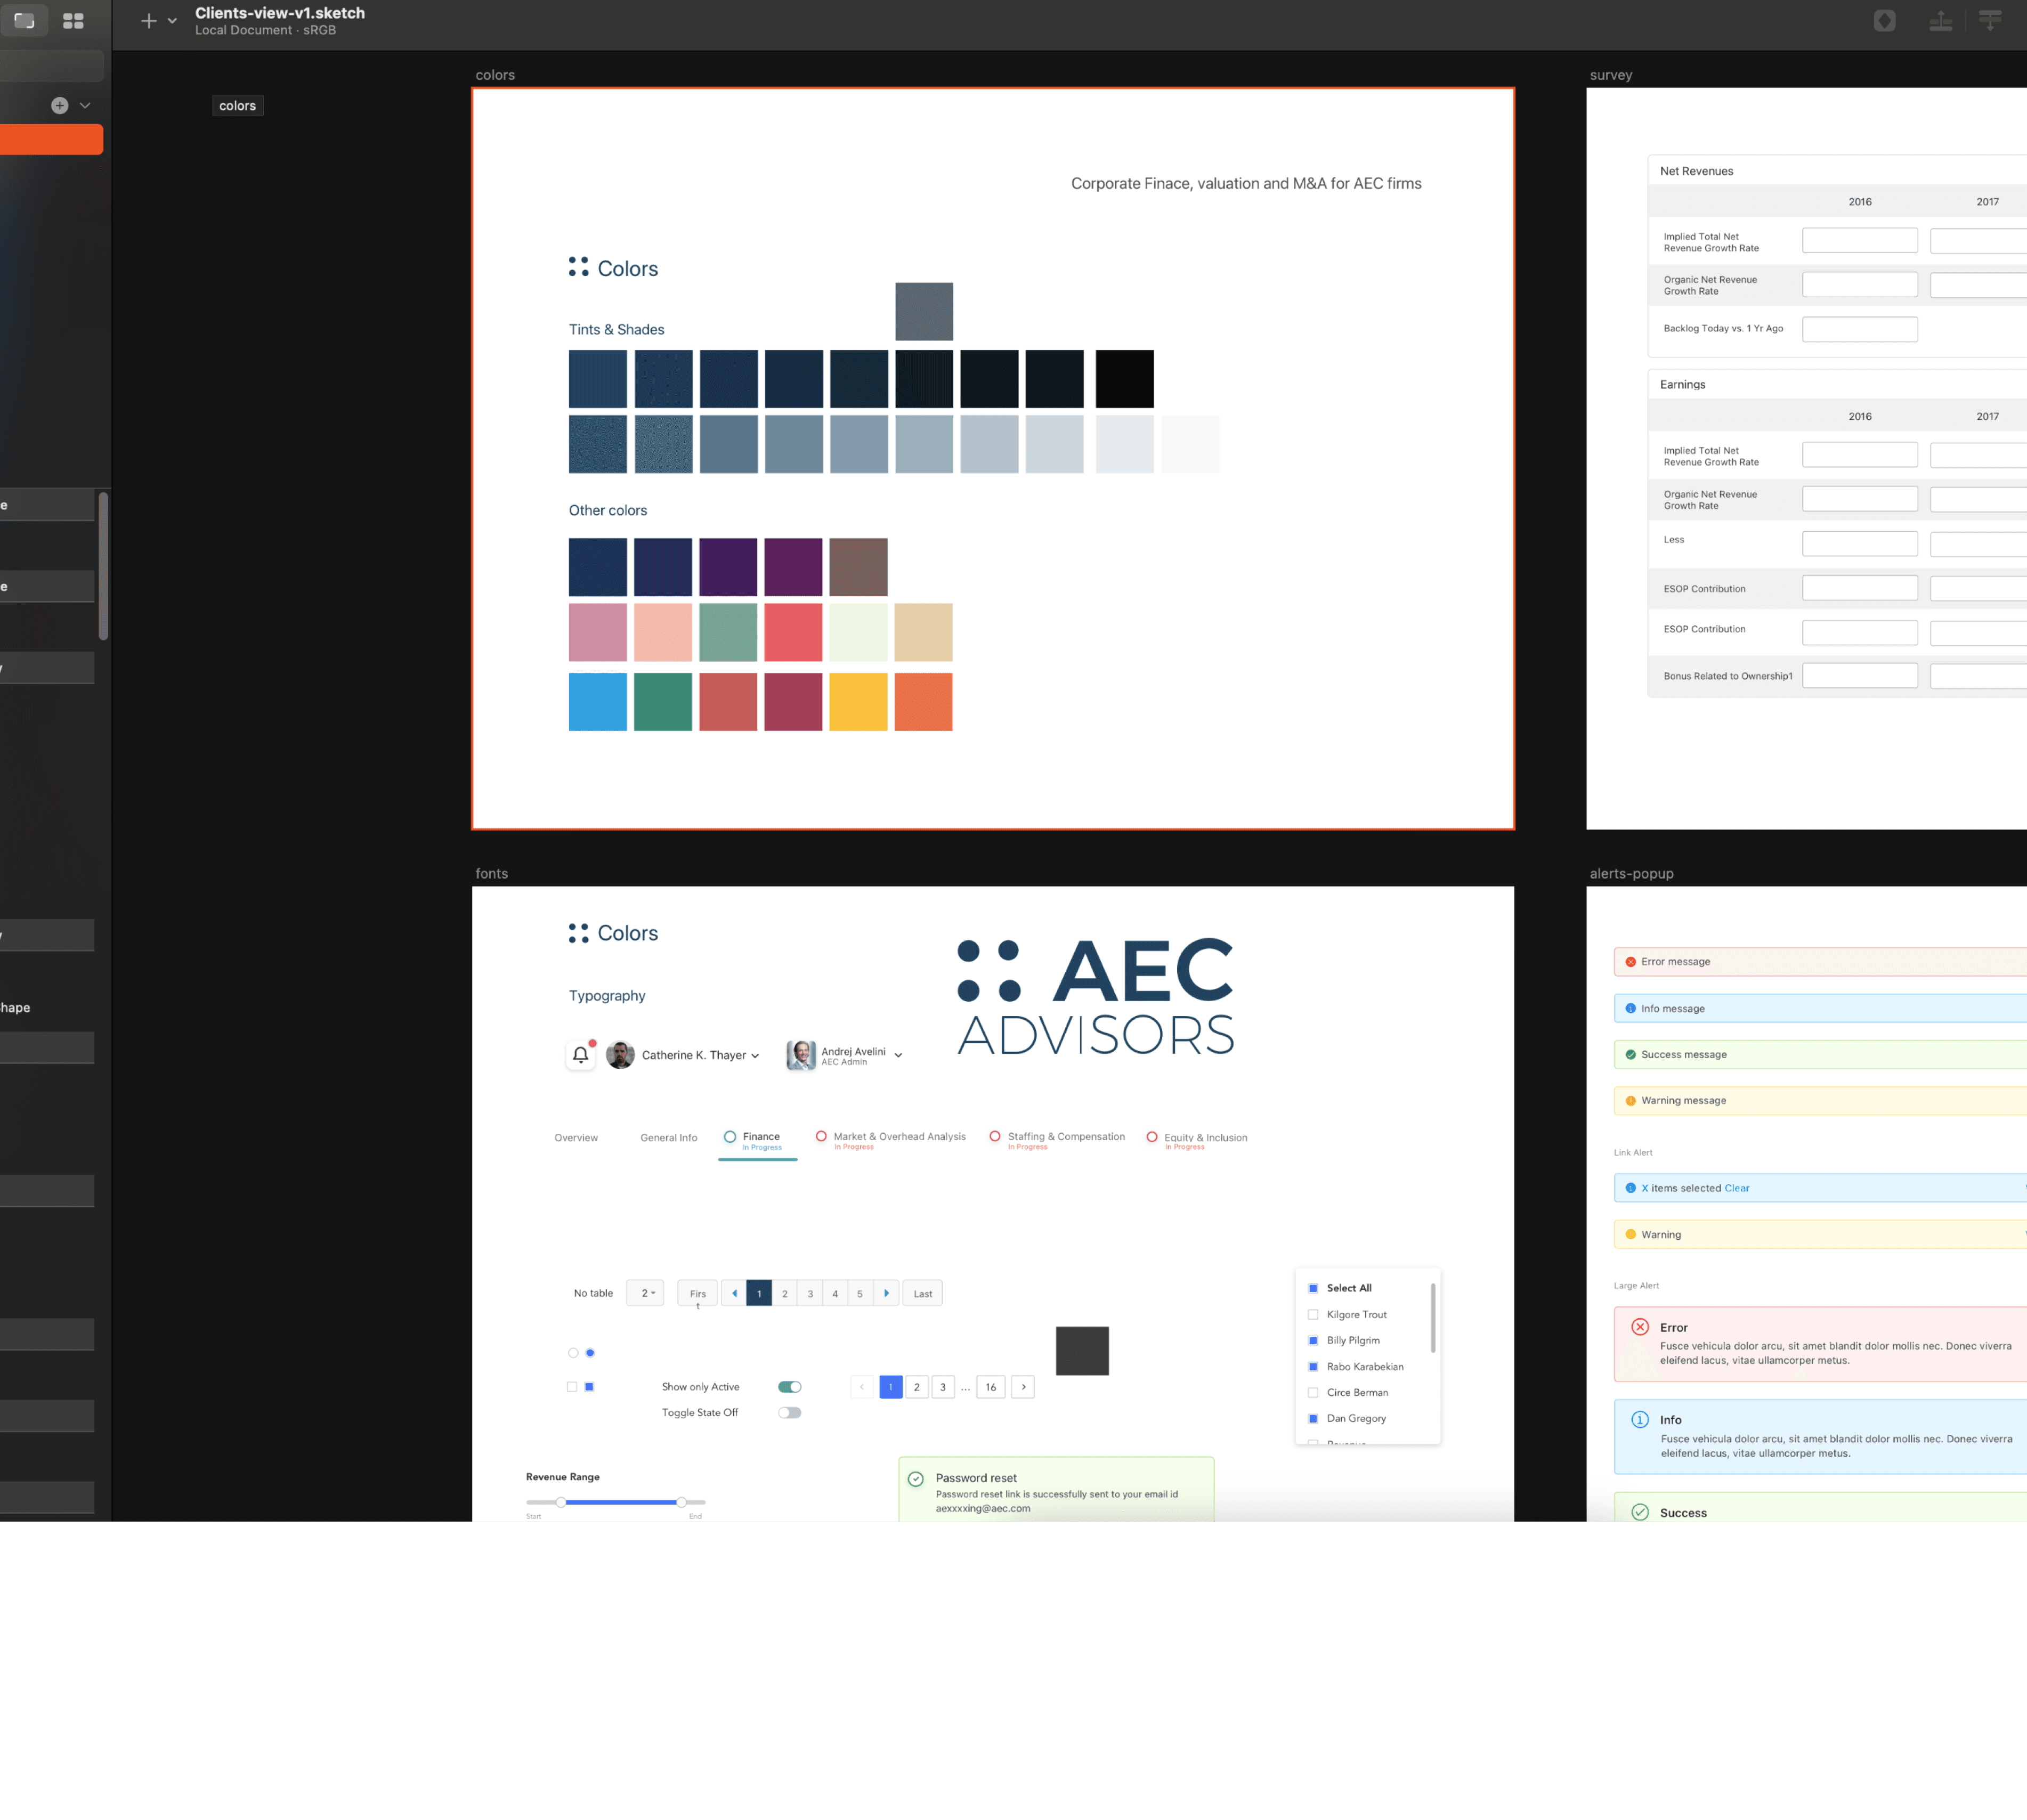
Task: Click the align icon at toolbar's right edge
Action: click(x=1990, y=21)
